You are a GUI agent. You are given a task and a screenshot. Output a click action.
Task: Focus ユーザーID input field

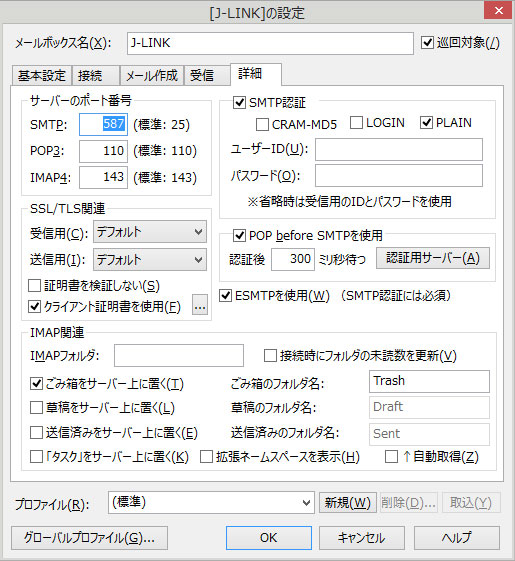pyautogui.click(x=399, y=149)
